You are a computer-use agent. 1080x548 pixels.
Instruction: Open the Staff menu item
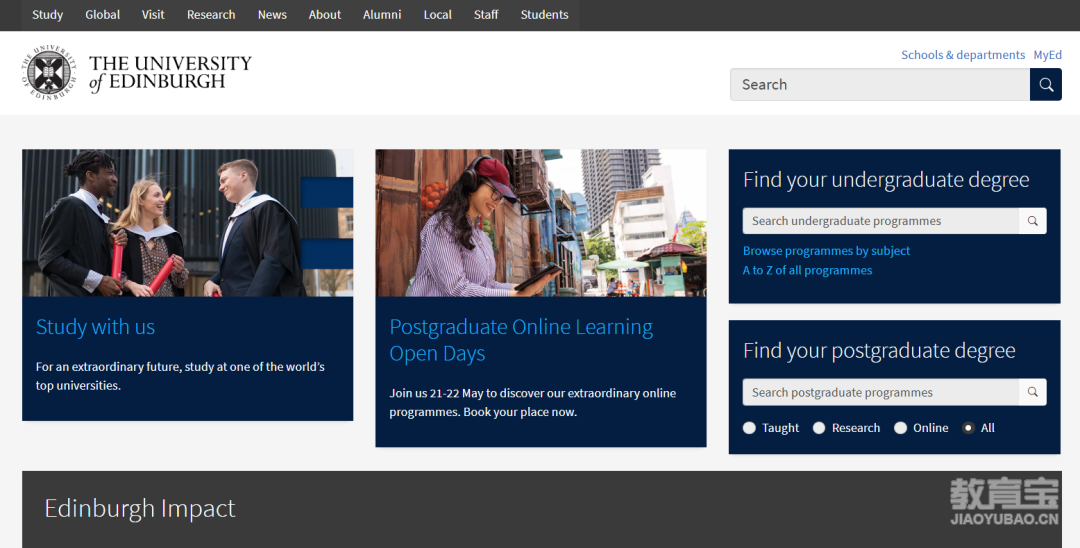point(486,14)
